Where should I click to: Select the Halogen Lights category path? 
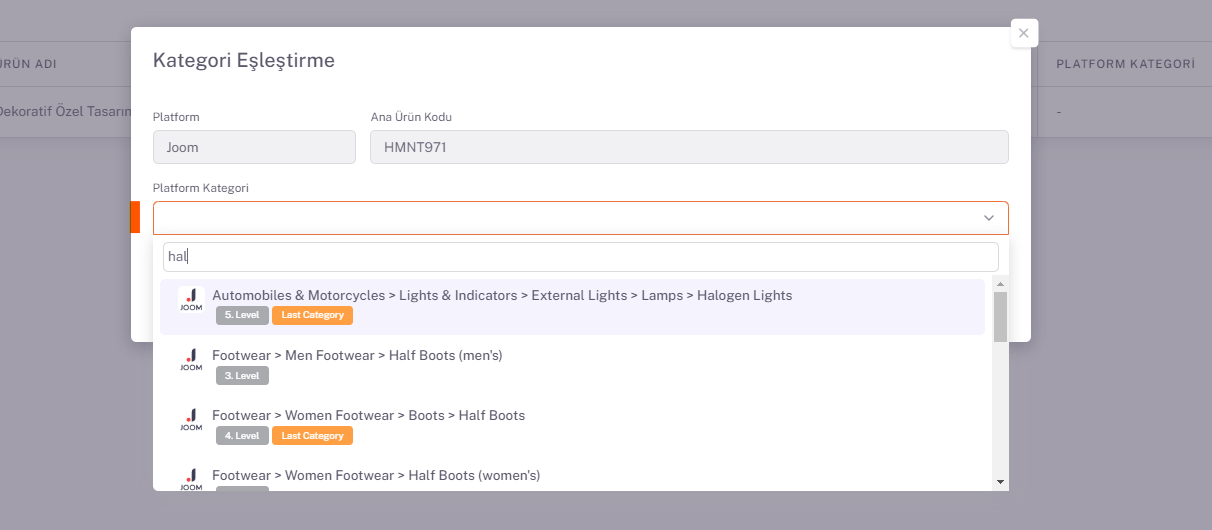502,295
